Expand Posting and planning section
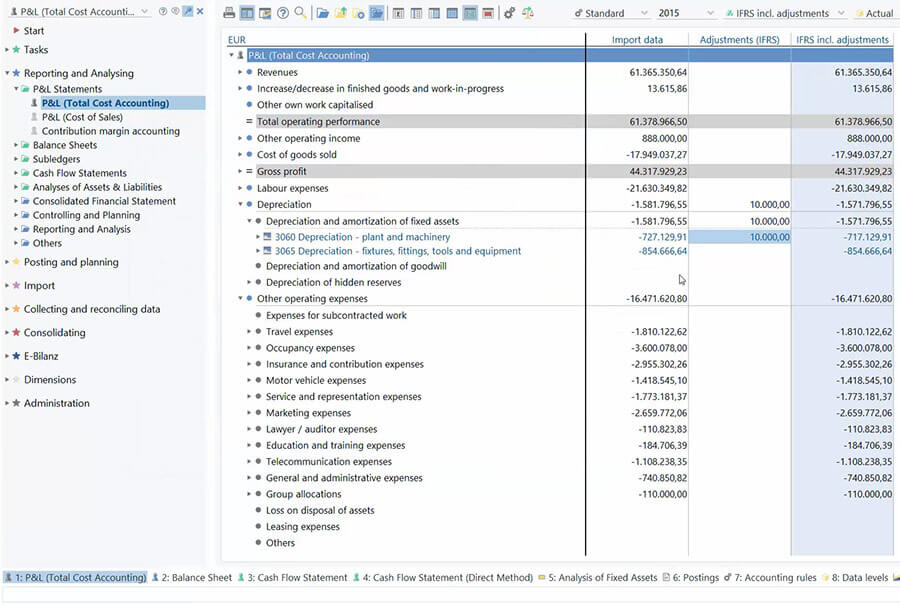 pos(6,262)
